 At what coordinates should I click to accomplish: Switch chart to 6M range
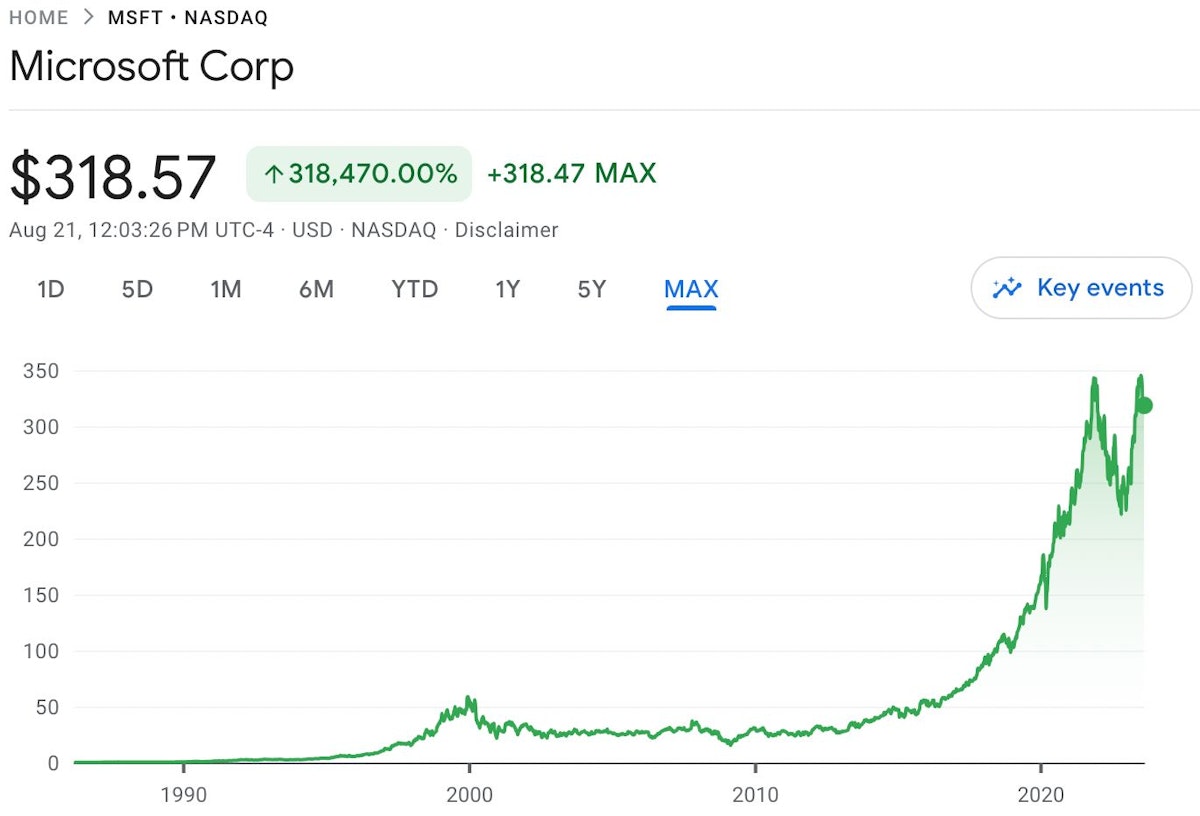pos(316,290)
